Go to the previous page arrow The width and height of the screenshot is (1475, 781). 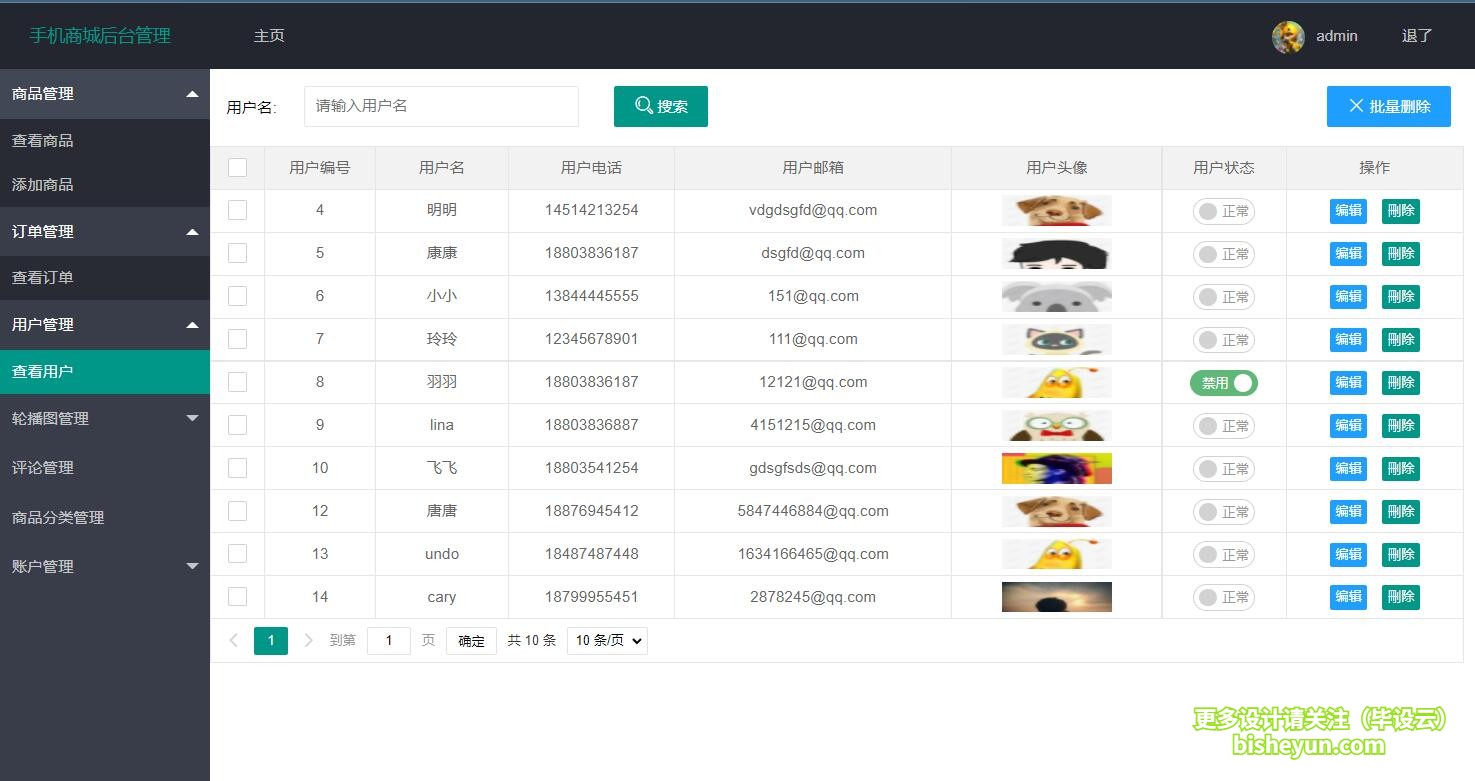[x=233, y=640]
